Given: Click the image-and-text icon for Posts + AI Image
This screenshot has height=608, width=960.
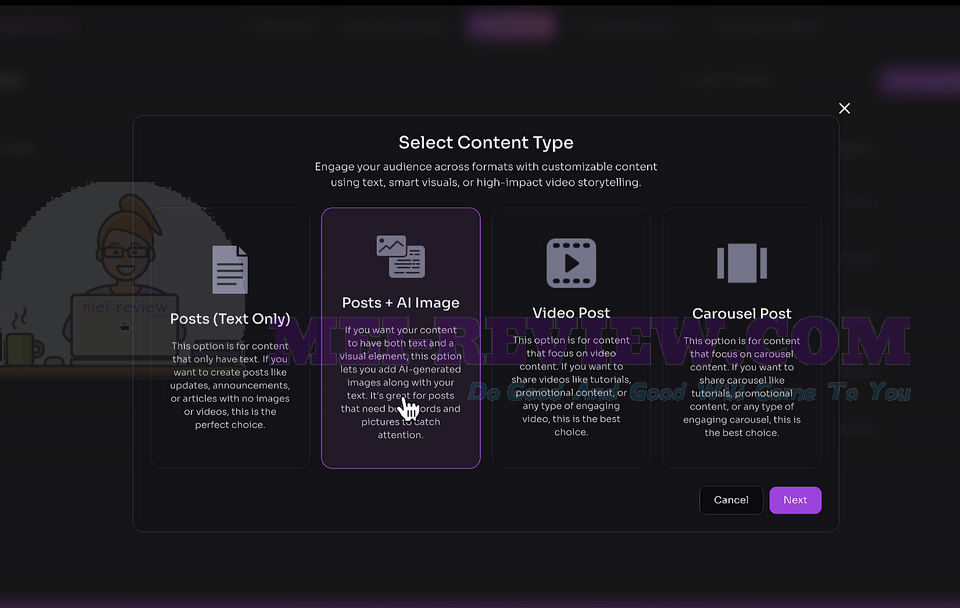Looking at the screenshot, I should click(x=400, y=256).
